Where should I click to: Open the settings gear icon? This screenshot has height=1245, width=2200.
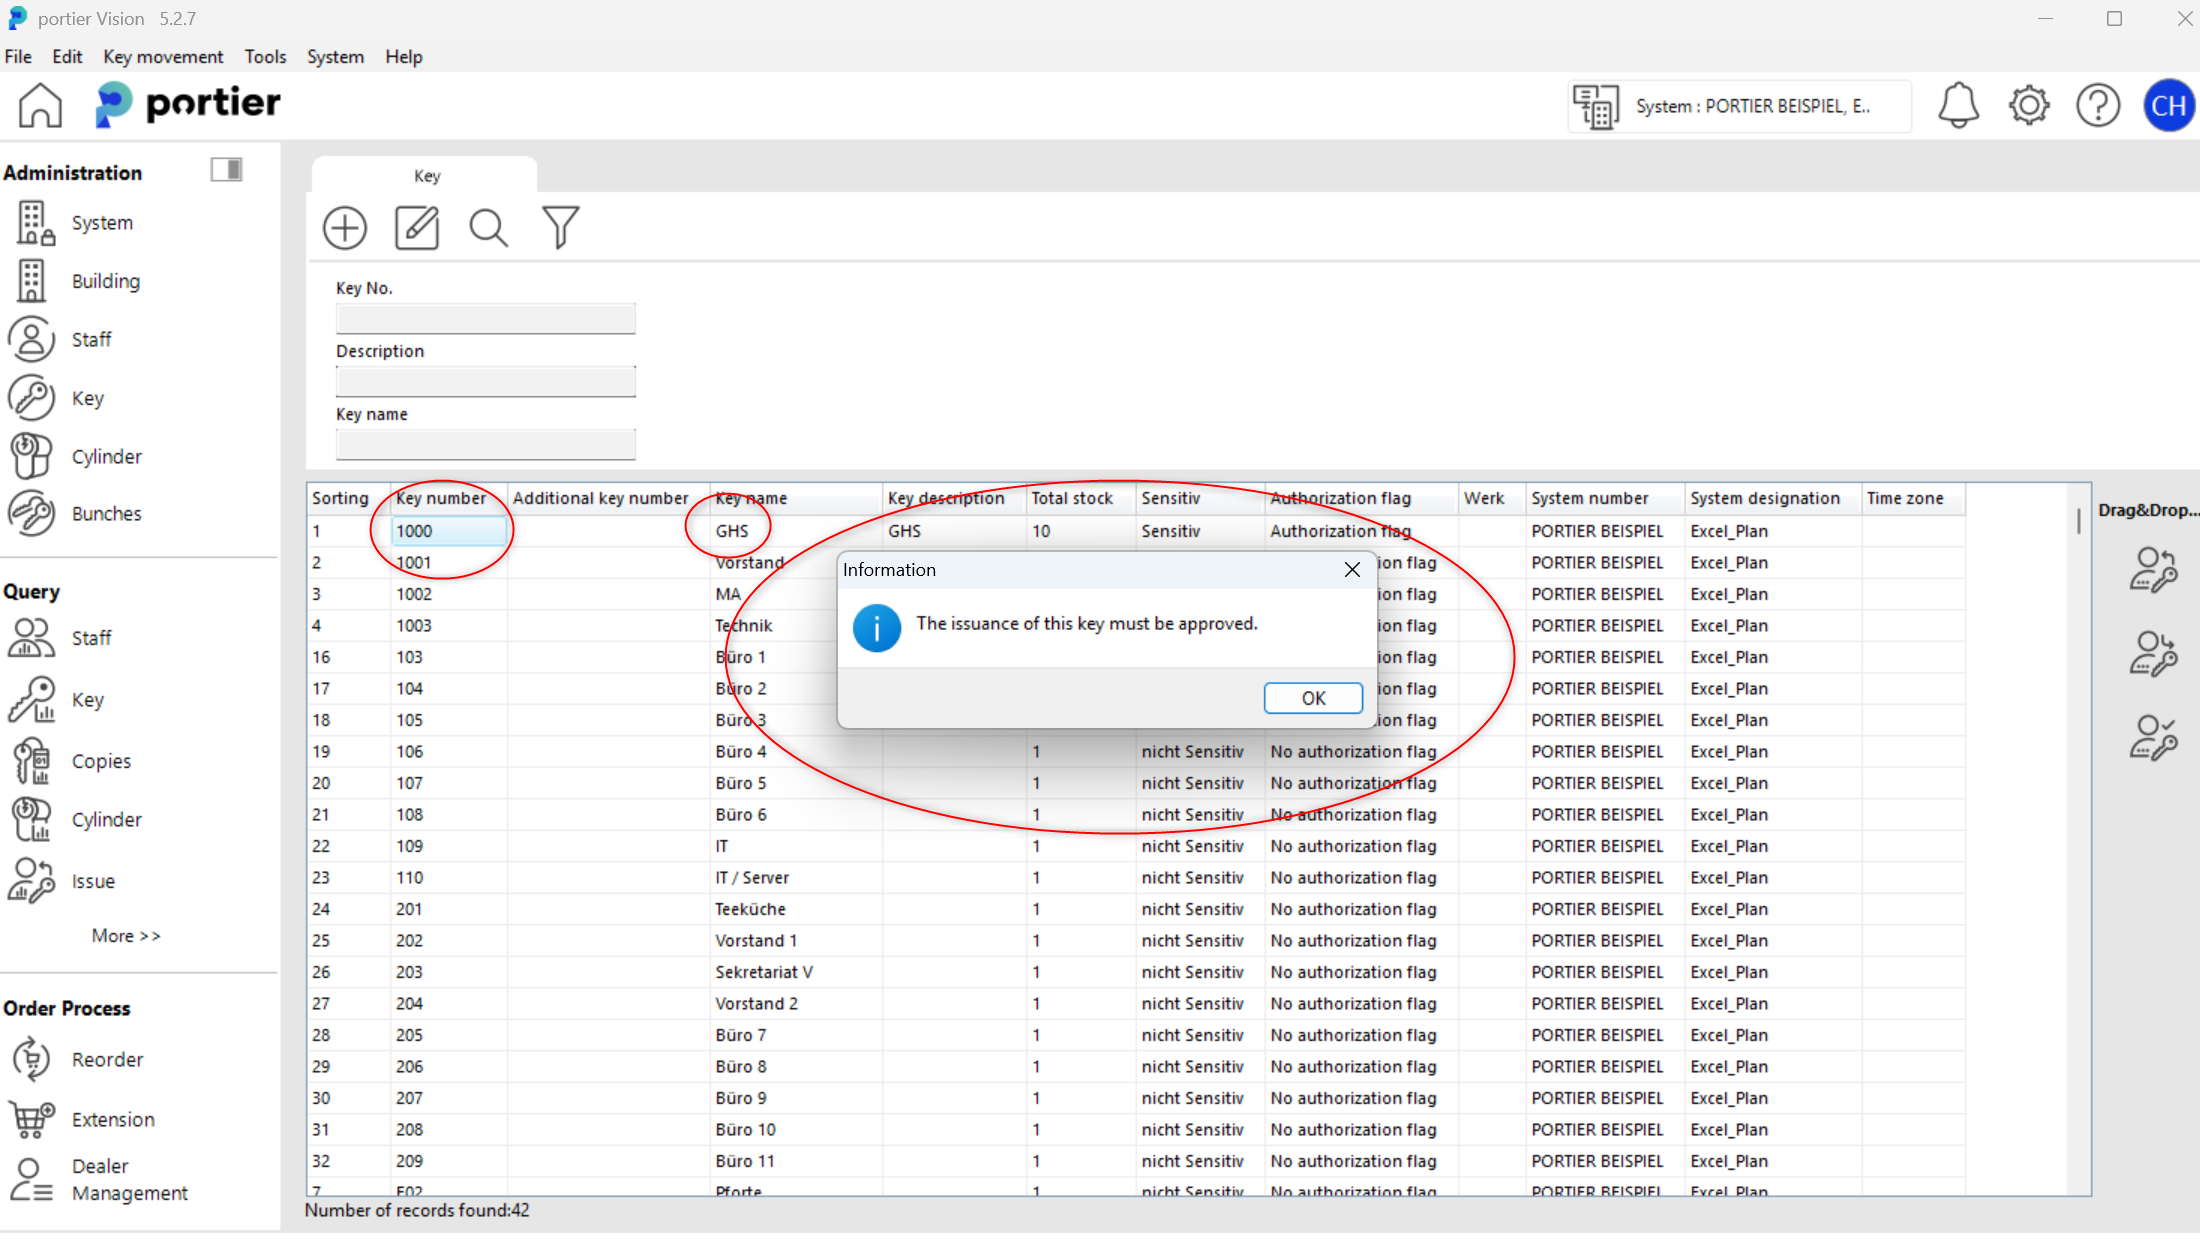coord(2028,105)
